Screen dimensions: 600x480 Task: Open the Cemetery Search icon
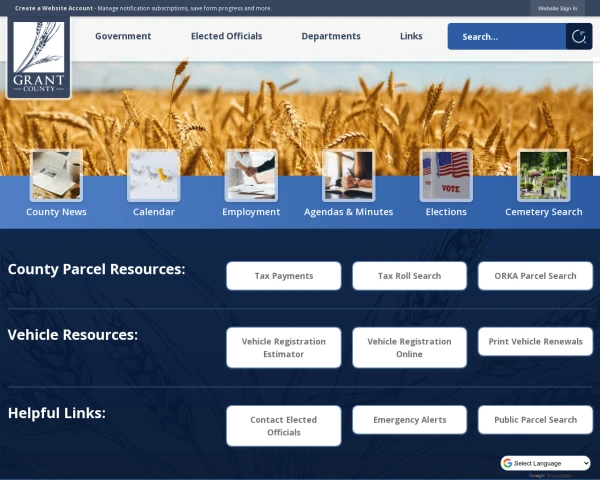pyautogui.click(x=543, y=176)
